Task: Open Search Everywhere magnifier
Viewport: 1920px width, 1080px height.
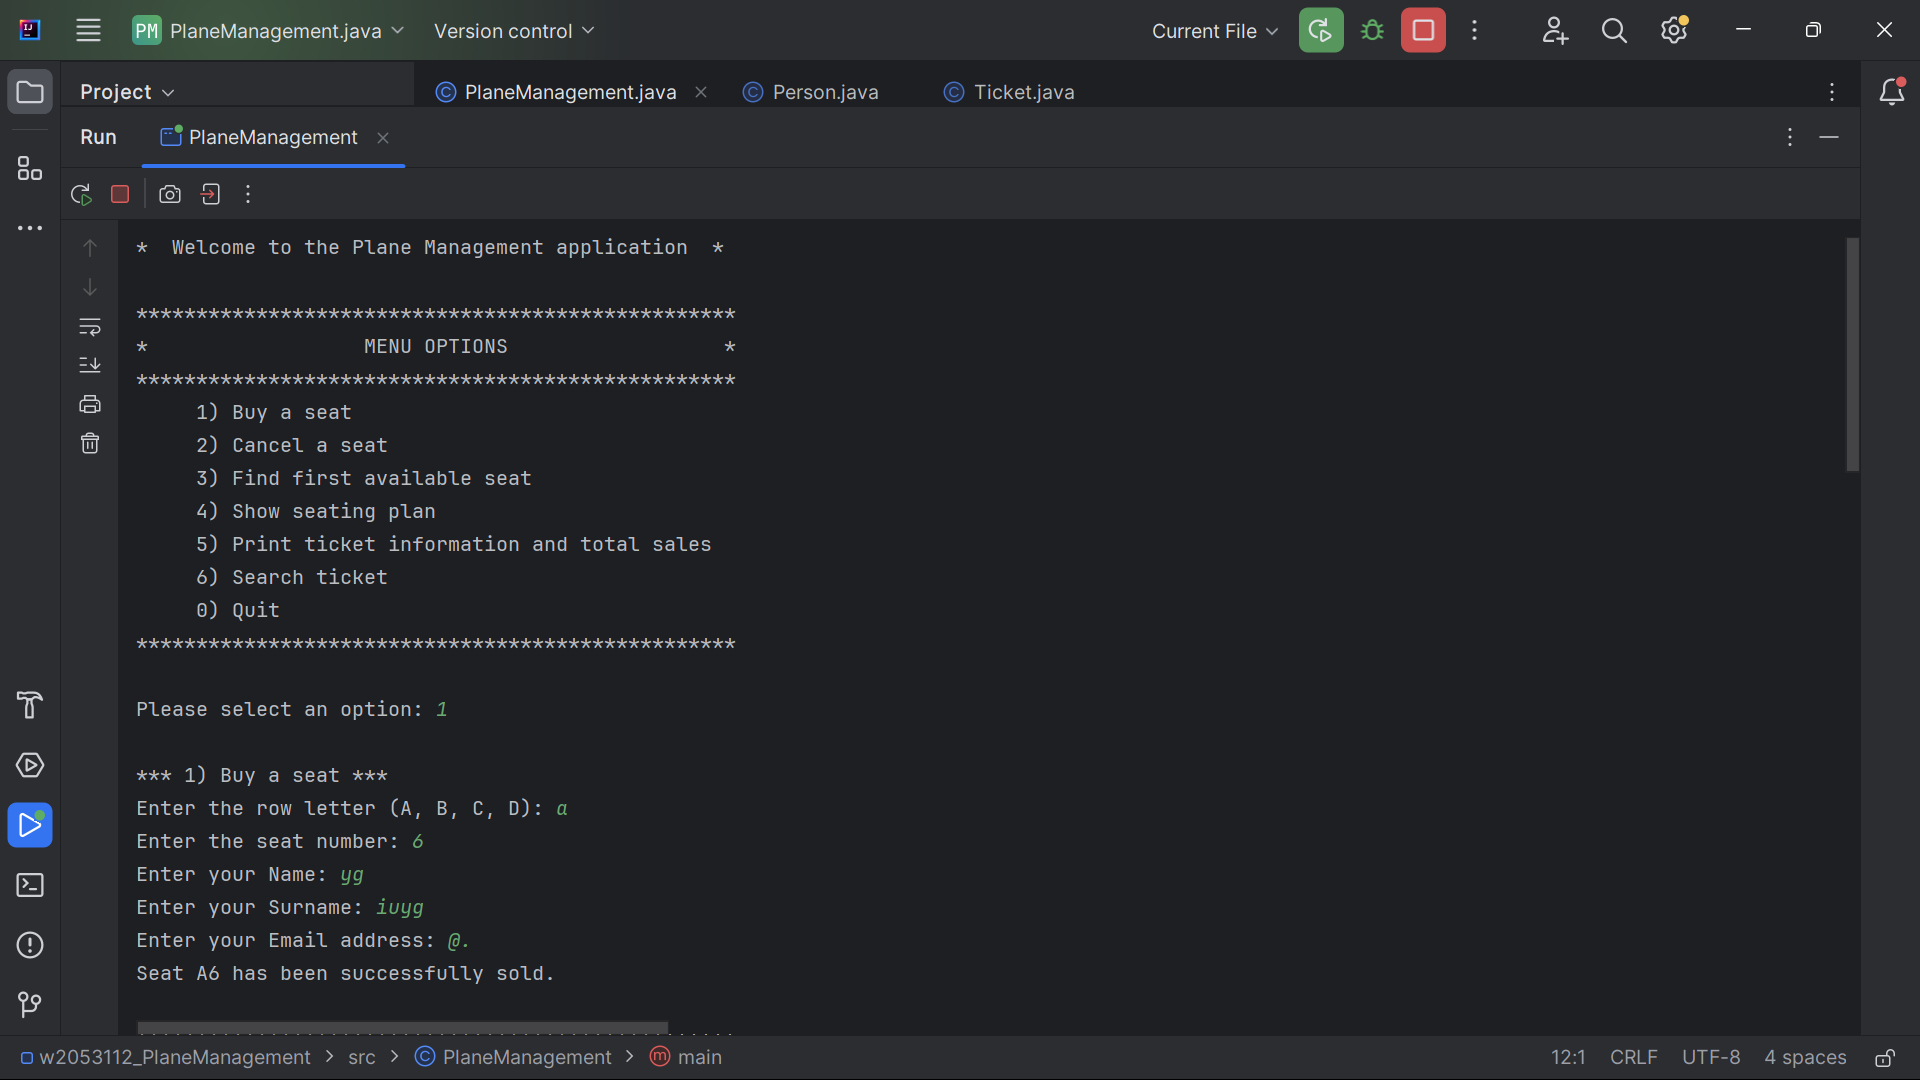Action: pyautogui.click(x=1614, y=31)
